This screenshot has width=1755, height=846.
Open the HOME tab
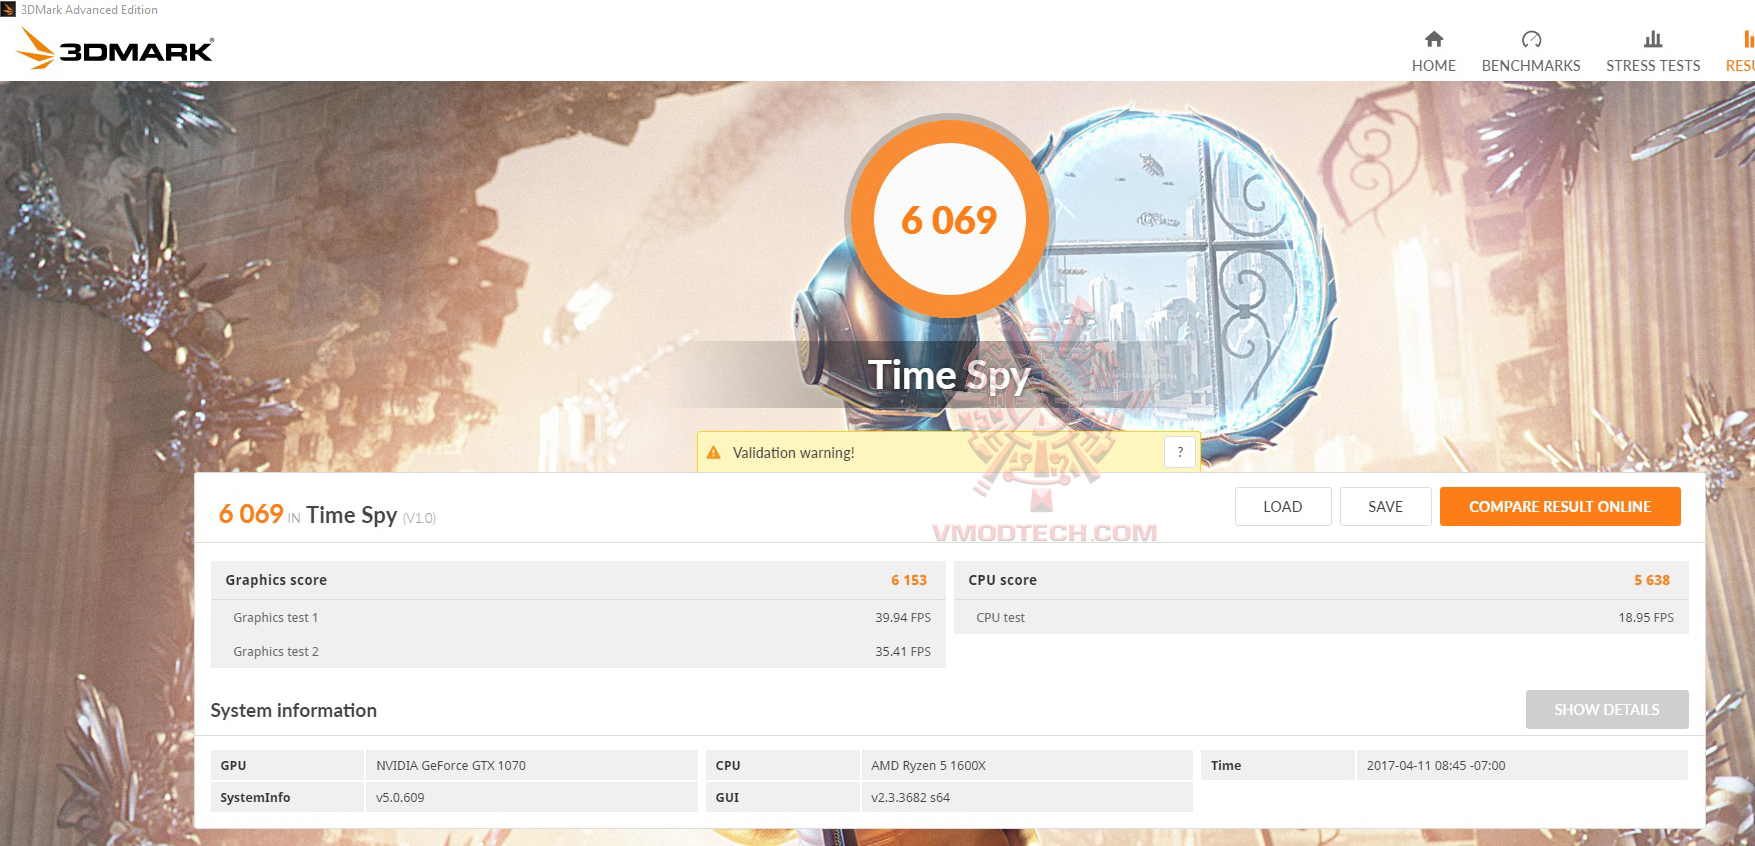pyautogui.click(x=1433, y=51)
